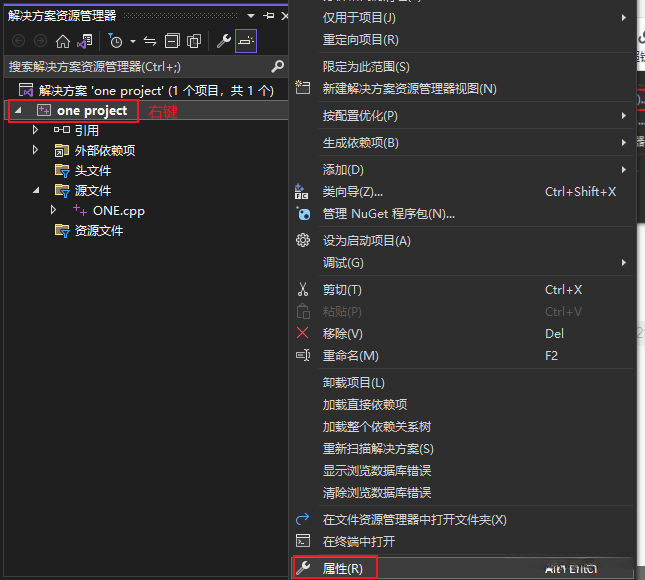This screenshot has height=580, width=645.
Task: Click the NuGet package manager icon
Action: click(303, 213)
